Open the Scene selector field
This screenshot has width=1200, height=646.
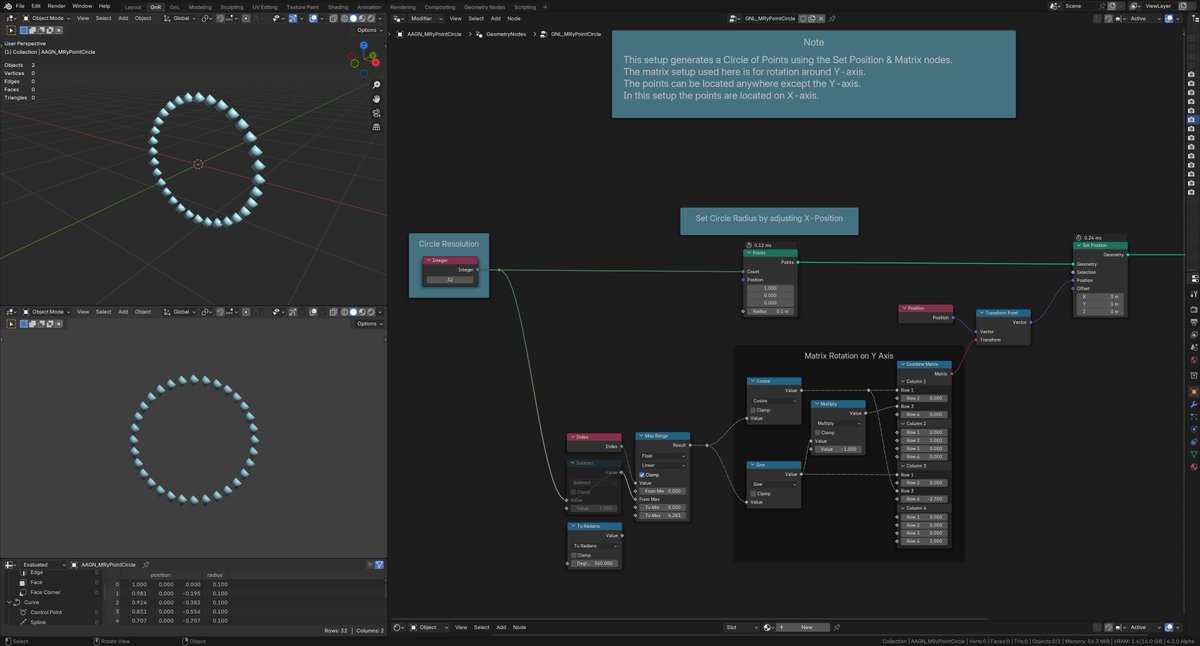click(1080, 6)
